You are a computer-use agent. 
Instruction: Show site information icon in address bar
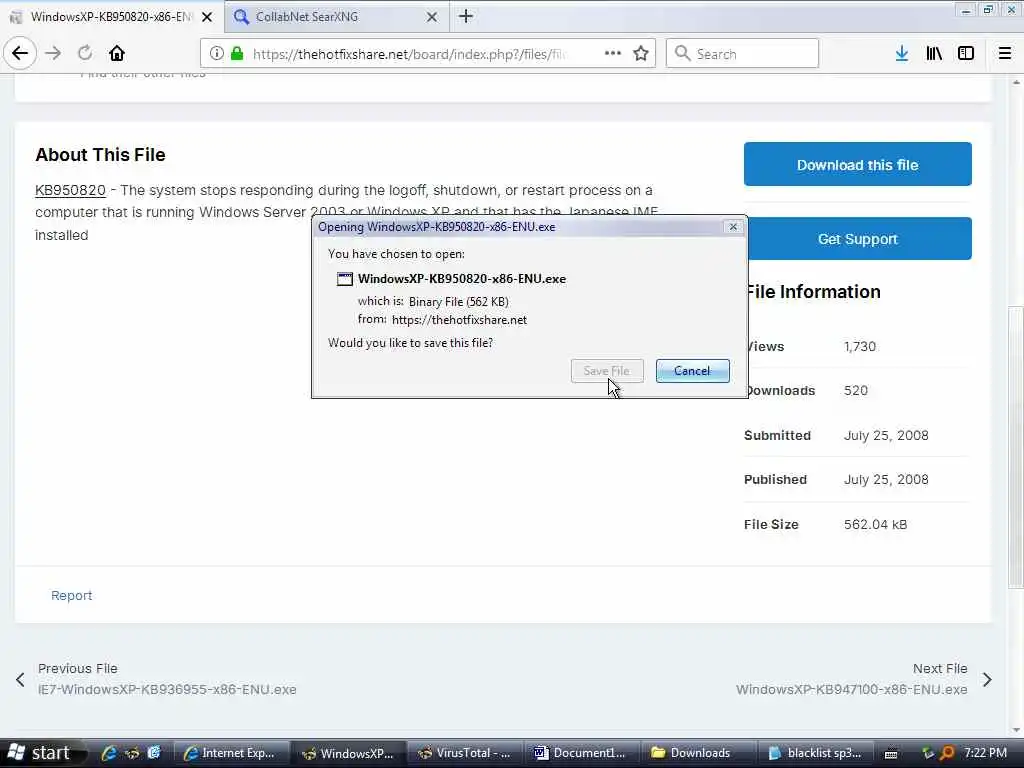tap(217, 54)
